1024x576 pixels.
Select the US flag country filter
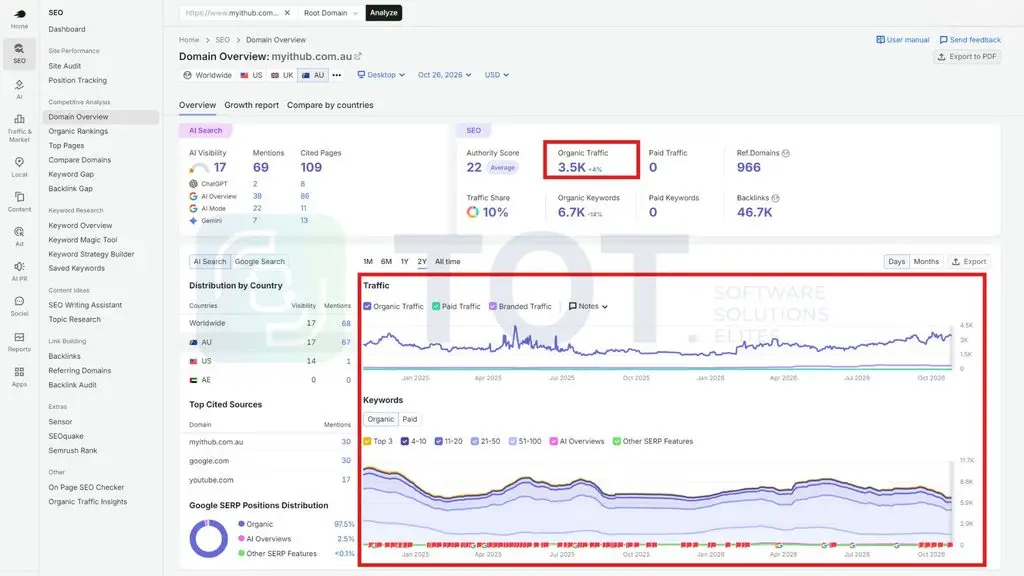click(x=251, y=75)
